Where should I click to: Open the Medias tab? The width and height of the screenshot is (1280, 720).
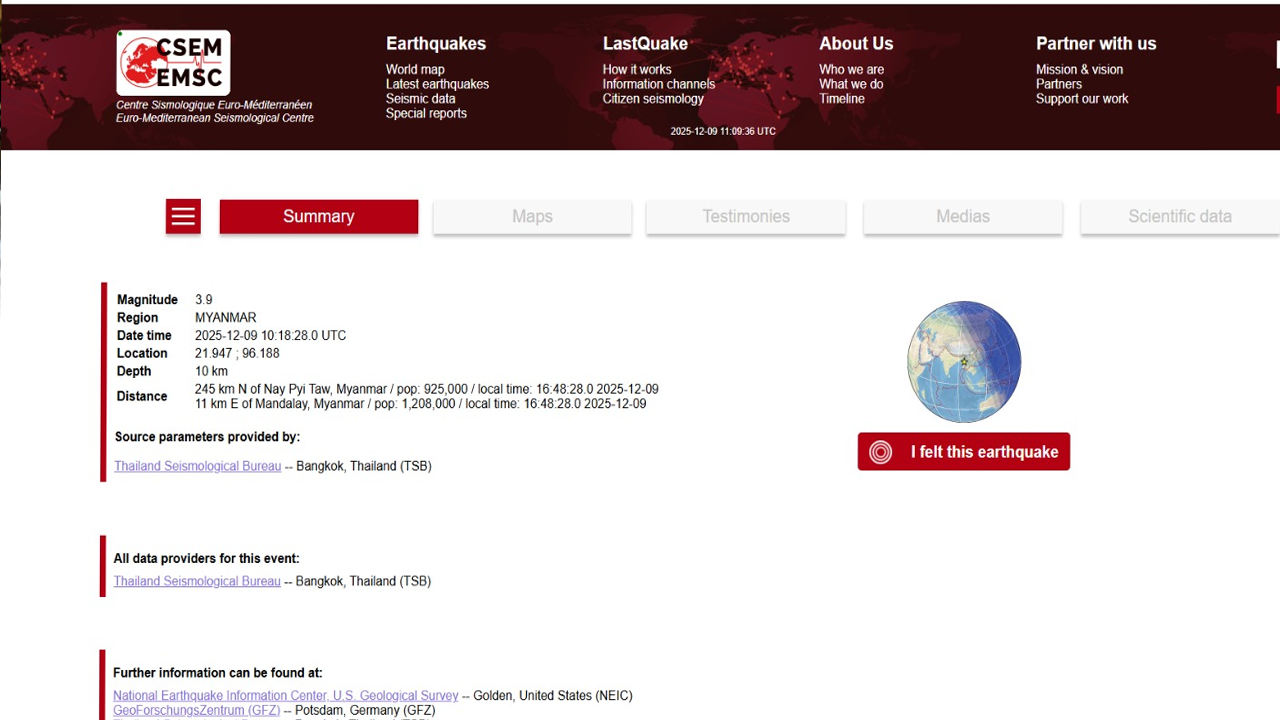(963, 216)
